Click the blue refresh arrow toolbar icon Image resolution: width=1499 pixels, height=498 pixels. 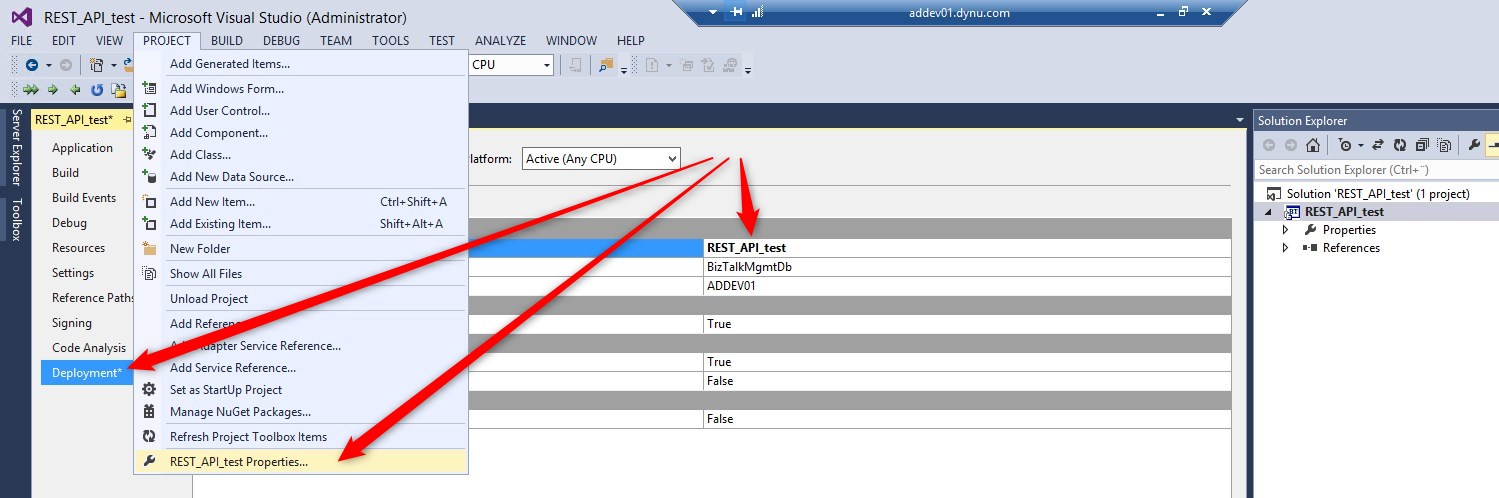pos(97,89)
